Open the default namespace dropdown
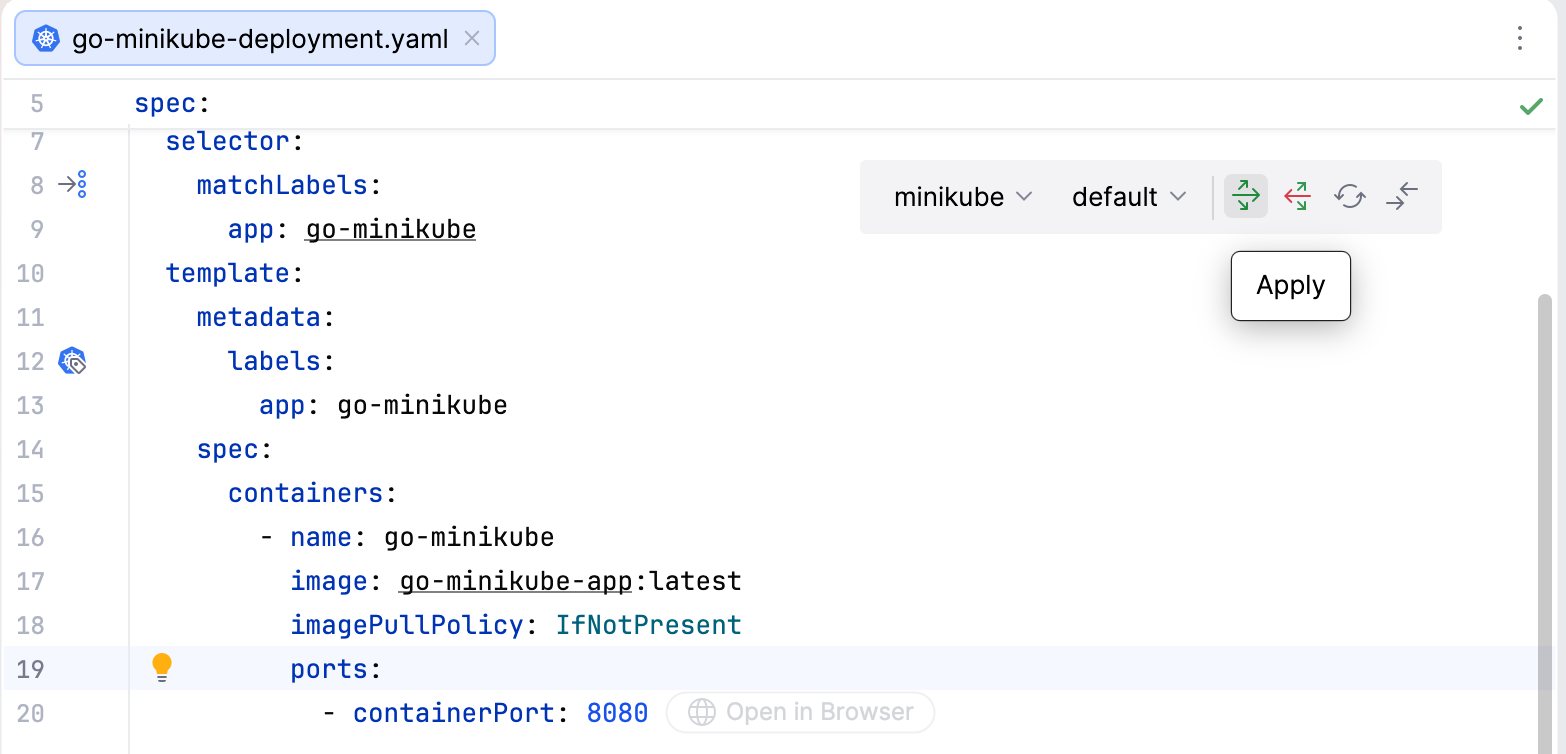Image resolution: width=1566 pixels, height=754 pixels. click(1129, 197)
